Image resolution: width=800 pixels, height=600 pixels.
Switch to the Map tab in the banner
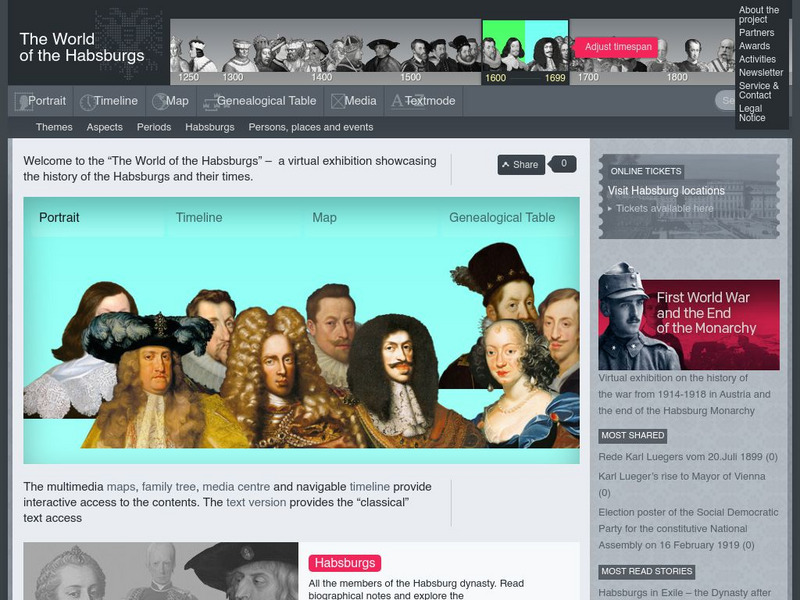click(324, 217)
